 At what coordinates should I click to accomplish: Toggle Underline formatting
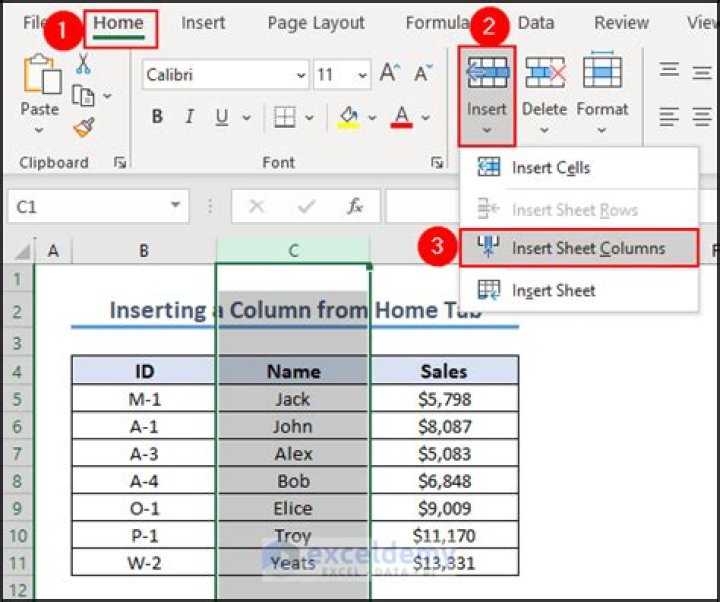pos(222,117)
